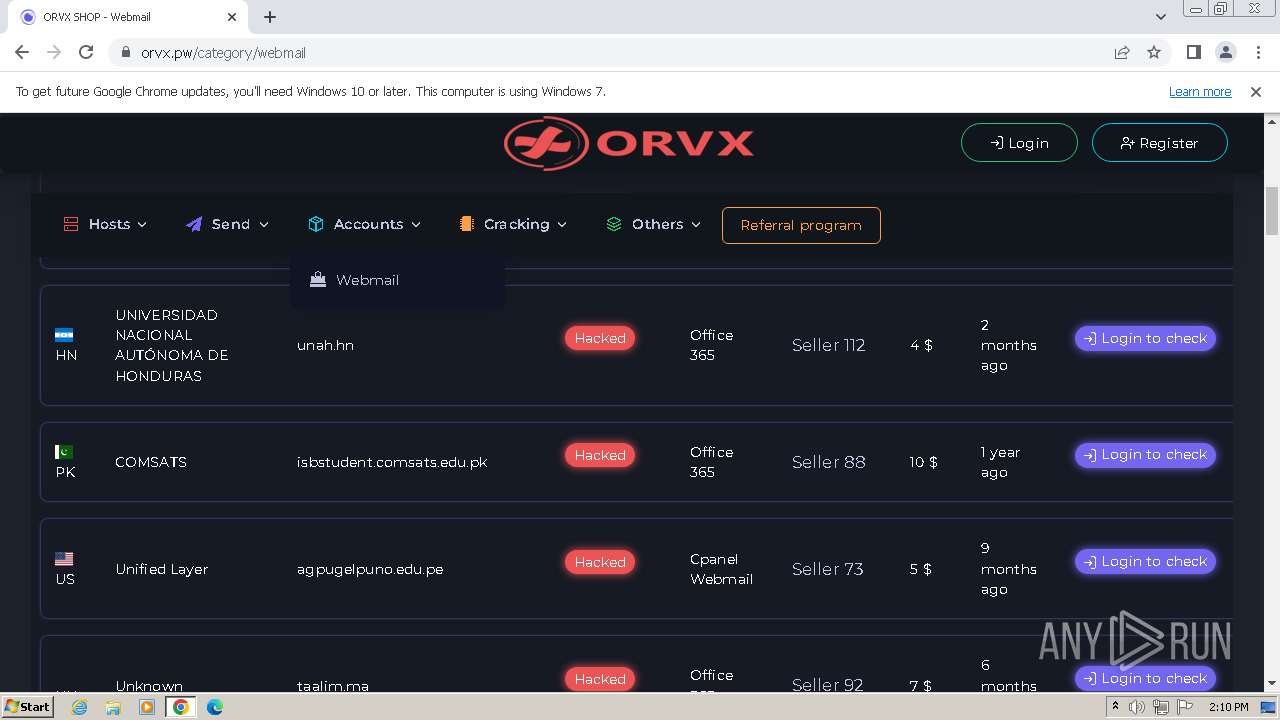Click the US flag icon
The image size is (1280, 720).
point(64,559)
